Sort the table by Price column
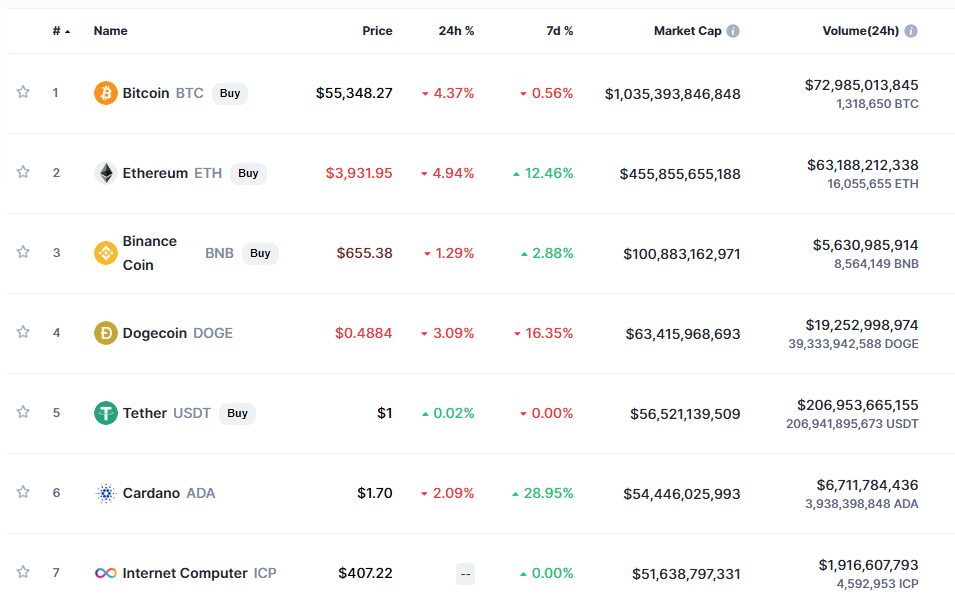This screenshot has width=955, height=605. click(377, 31)
